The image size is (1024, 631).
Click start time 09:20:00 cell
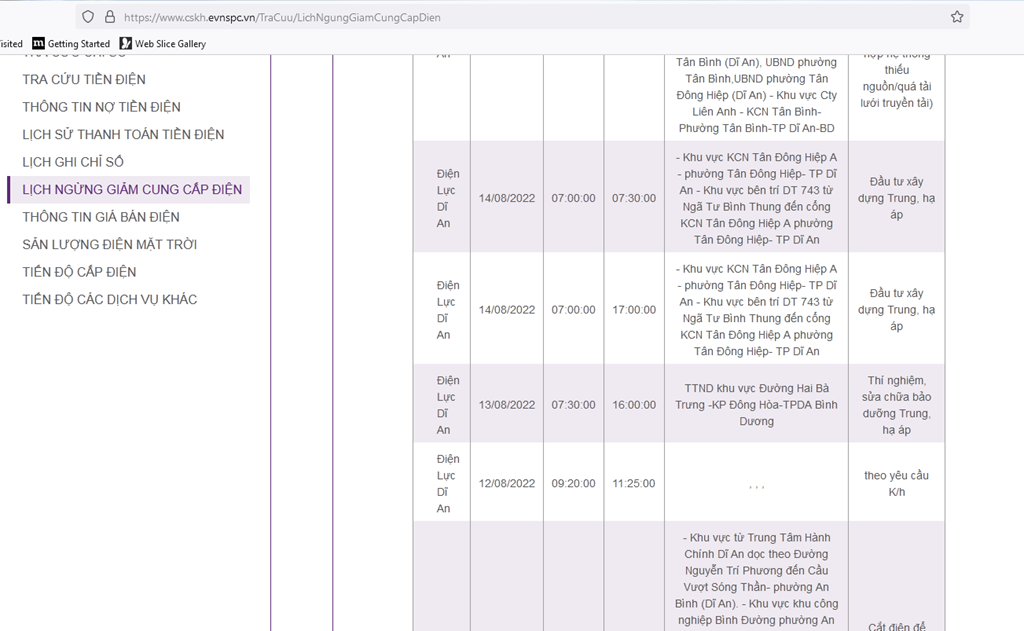573,483
